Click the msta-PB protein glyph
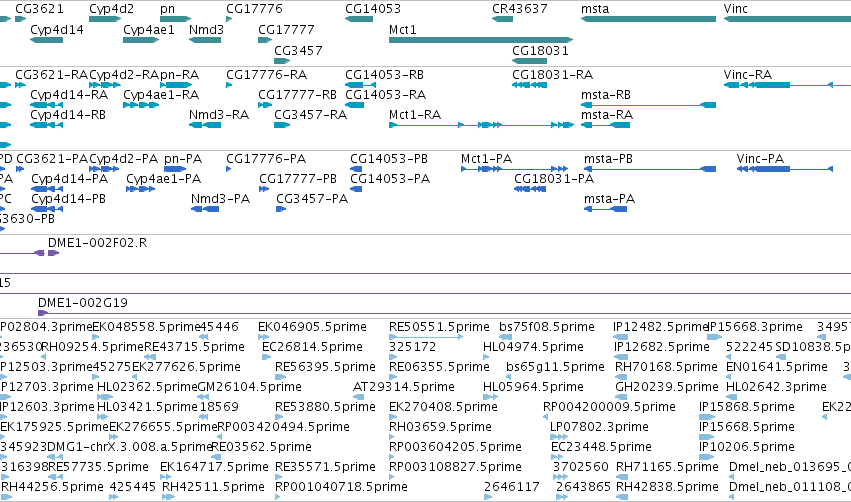This screenshot has height=502, width=851. click(x=650, y=169)
